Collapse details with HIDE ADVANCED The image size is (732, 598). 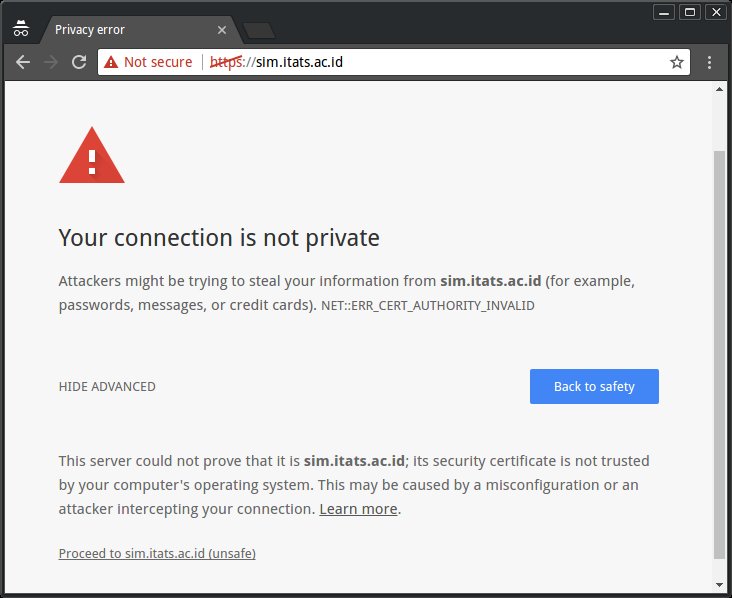107,387
